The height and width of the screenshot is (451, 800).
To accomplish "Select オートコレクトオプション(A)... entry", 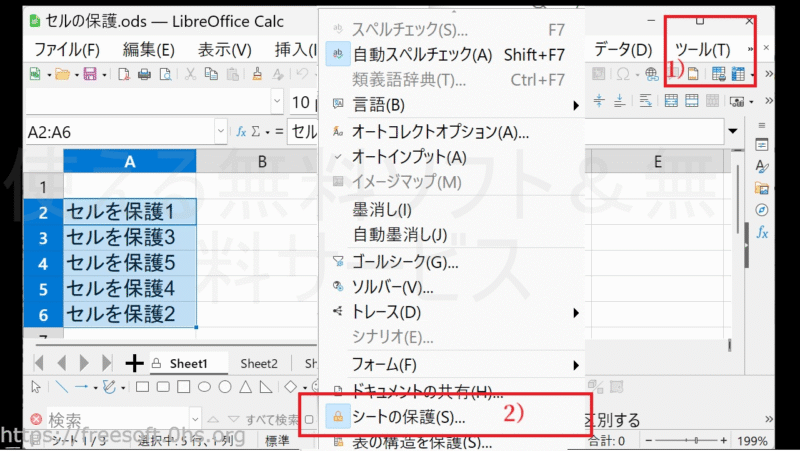I will click(441, 131).
